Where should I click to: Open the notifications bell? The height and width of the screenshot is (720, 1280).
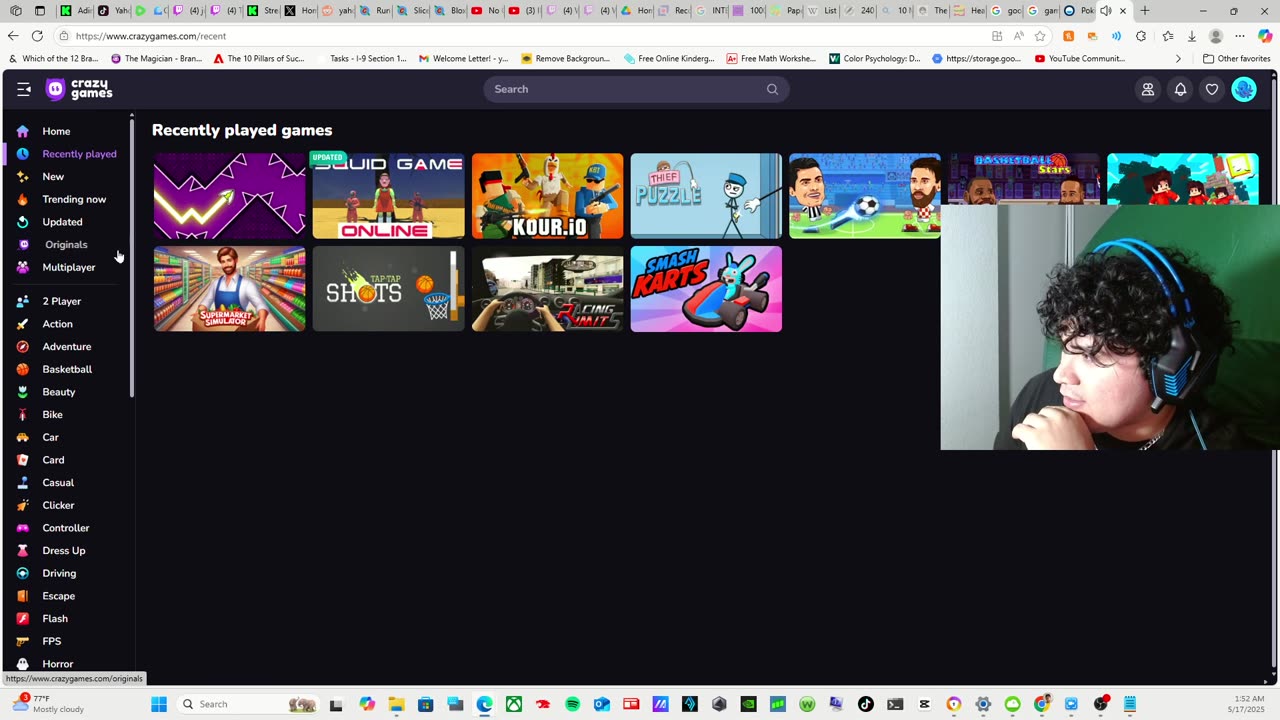1180,89
